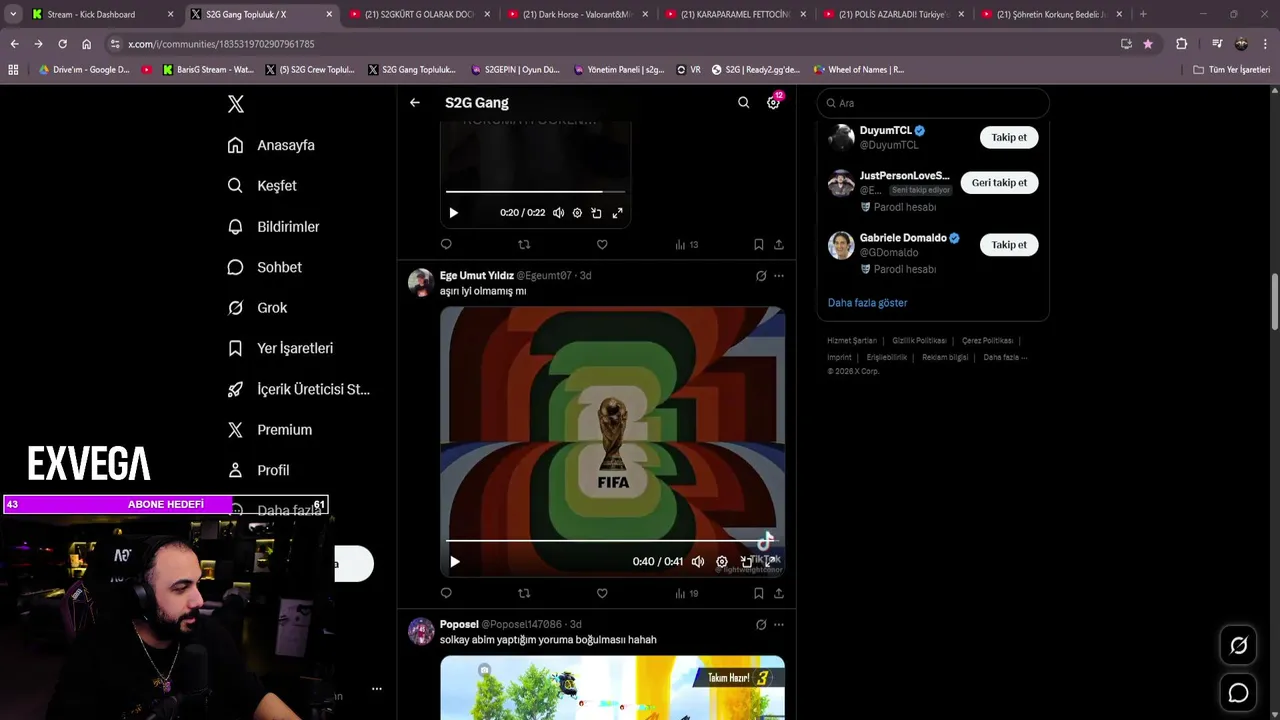Repost Ege Umut Yıldız post

pos(524,593)
